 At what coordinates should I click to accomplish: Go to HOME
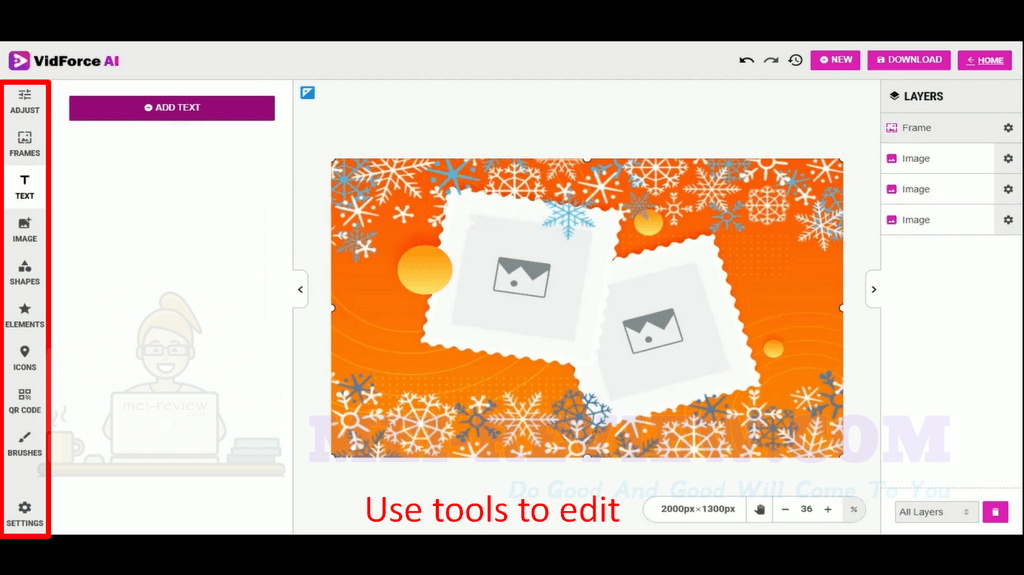click(985, 60)
